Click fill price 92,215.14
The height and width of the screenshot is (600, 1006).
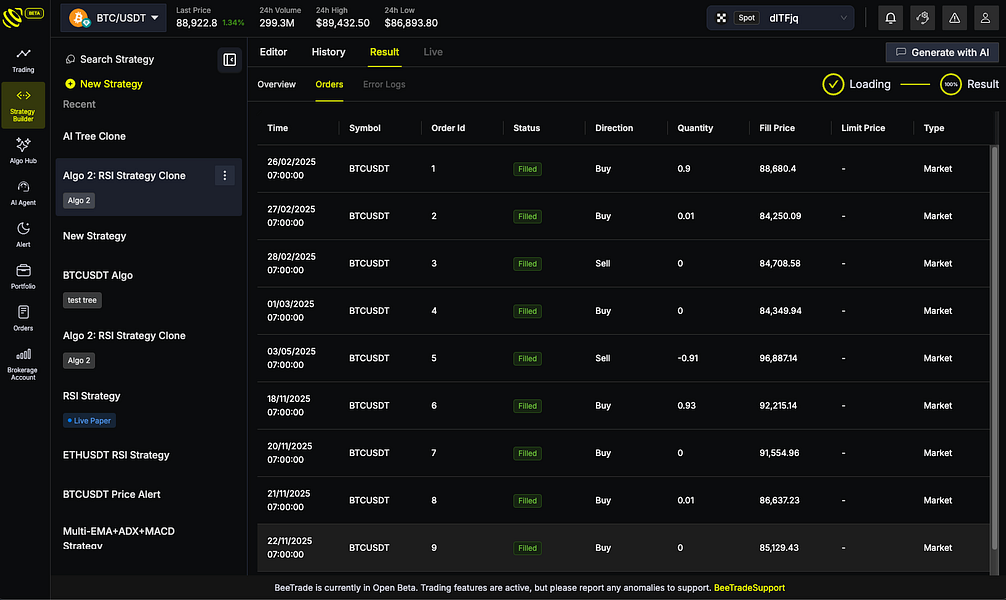pos(778,406)
